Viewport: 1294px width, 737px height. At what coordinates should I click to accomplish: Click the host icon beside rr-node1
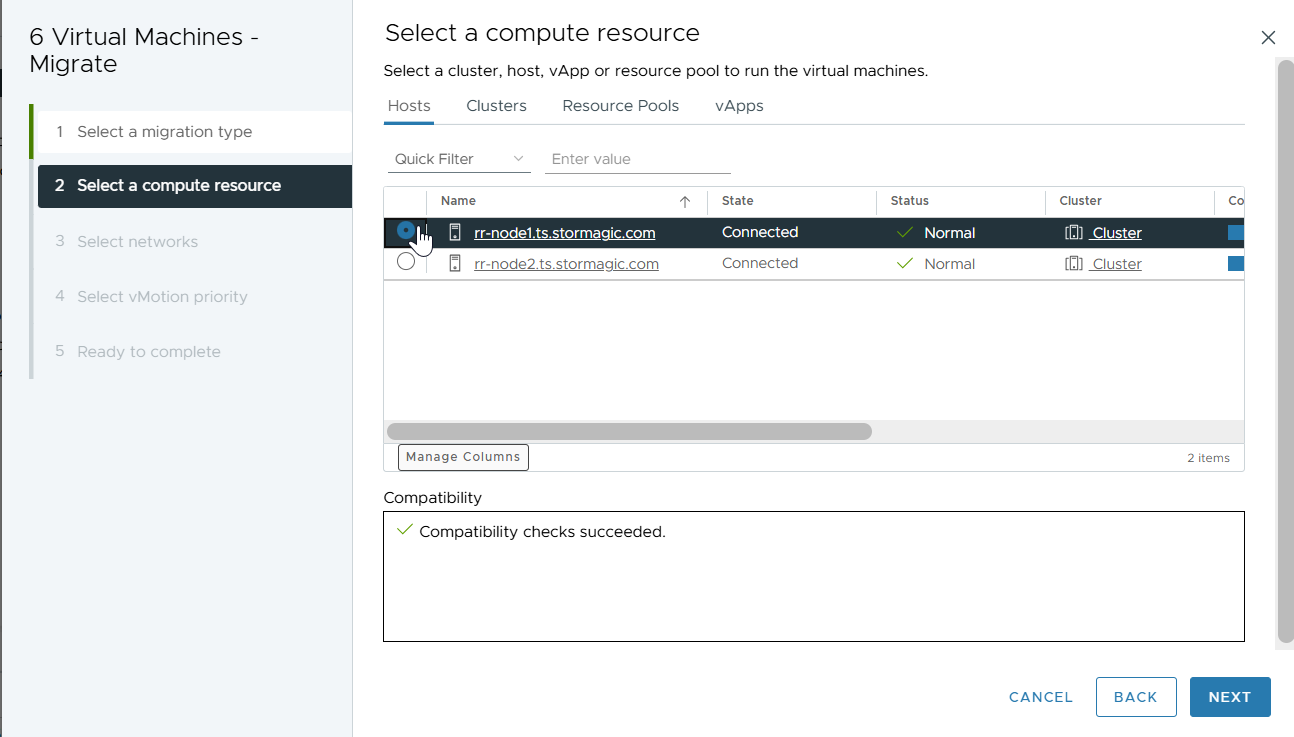[x=455, y=233]
